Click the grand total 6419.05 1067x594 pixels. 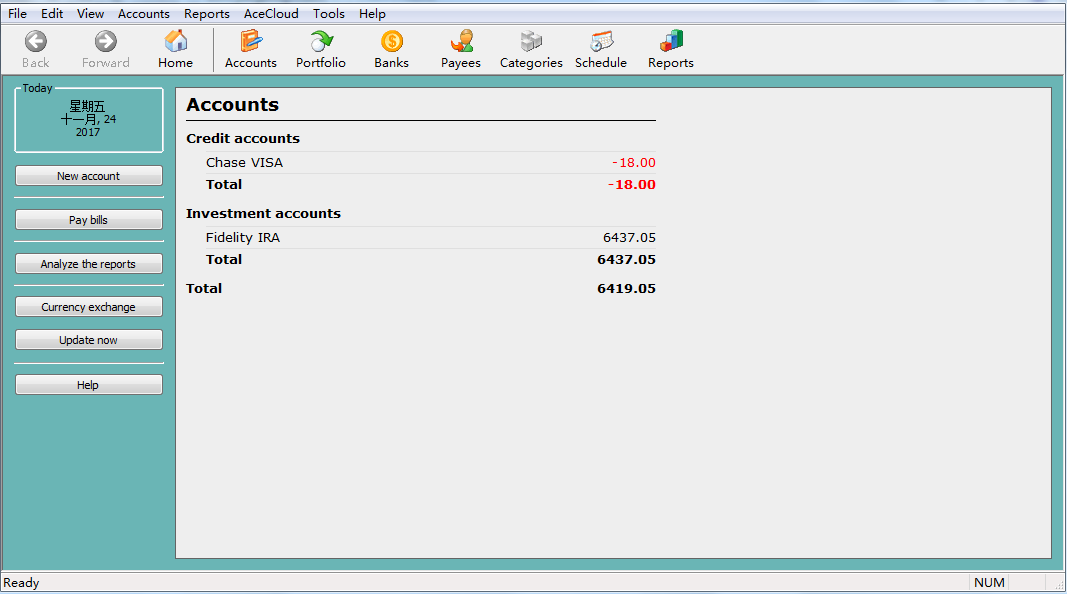(626, 288)
